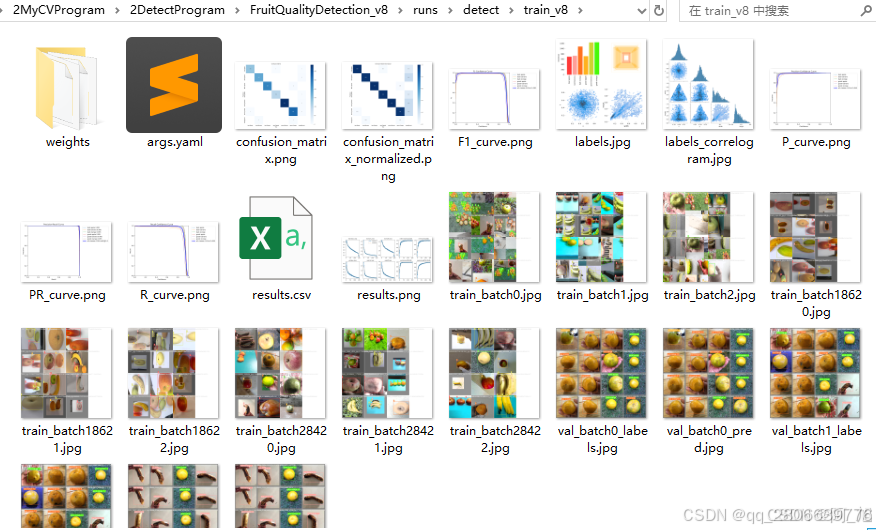Open the address bar history dropdown

[x=641, y=11]
